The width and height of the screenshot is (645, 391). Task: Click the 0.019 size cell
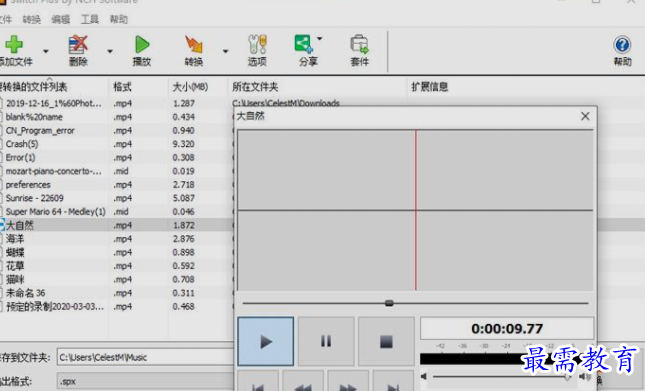click(183, 171)
